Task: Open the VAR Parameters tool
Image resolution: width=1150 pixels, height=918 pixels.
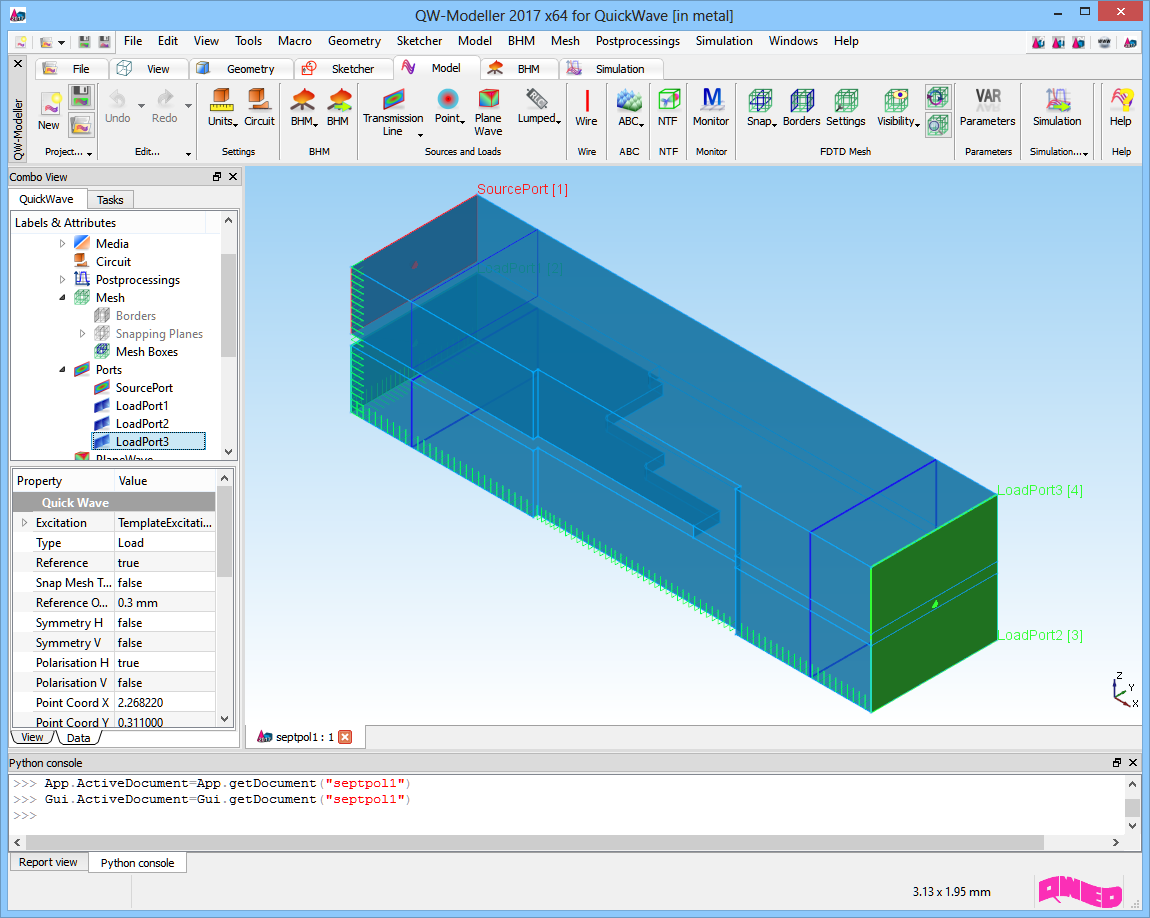Action: (988, 97)
